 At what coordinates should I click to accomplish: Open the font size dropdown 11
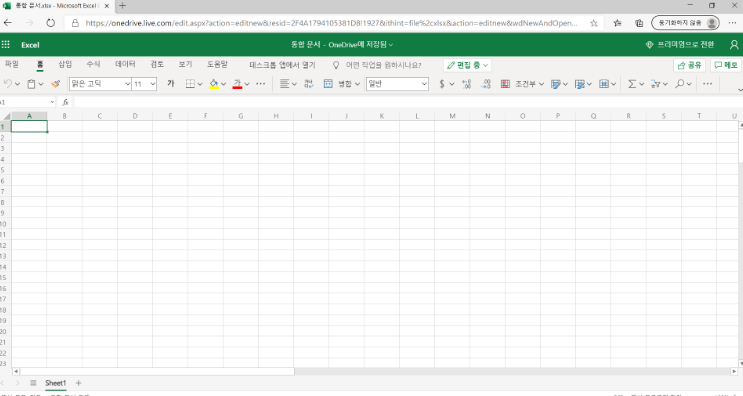(144, 84)
